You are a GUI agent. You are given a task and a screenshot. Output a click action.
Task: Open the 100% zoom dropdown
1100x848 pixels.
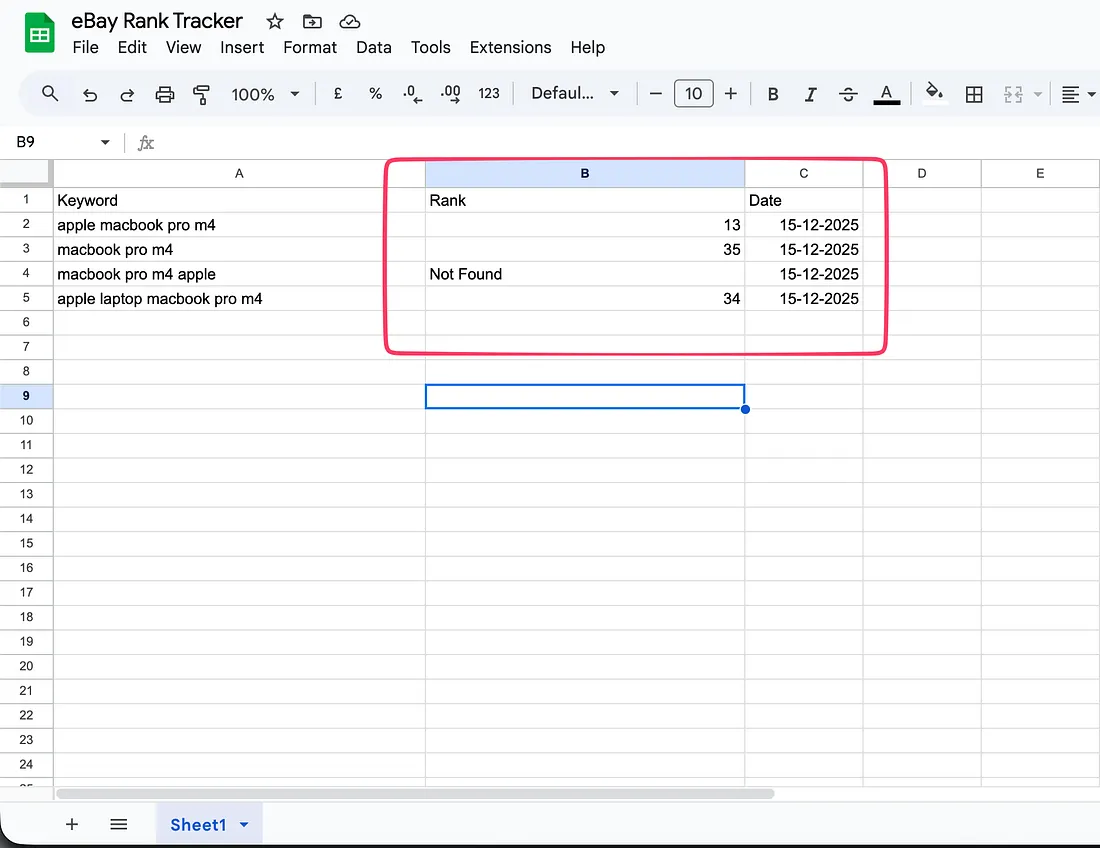click(265, 94)
